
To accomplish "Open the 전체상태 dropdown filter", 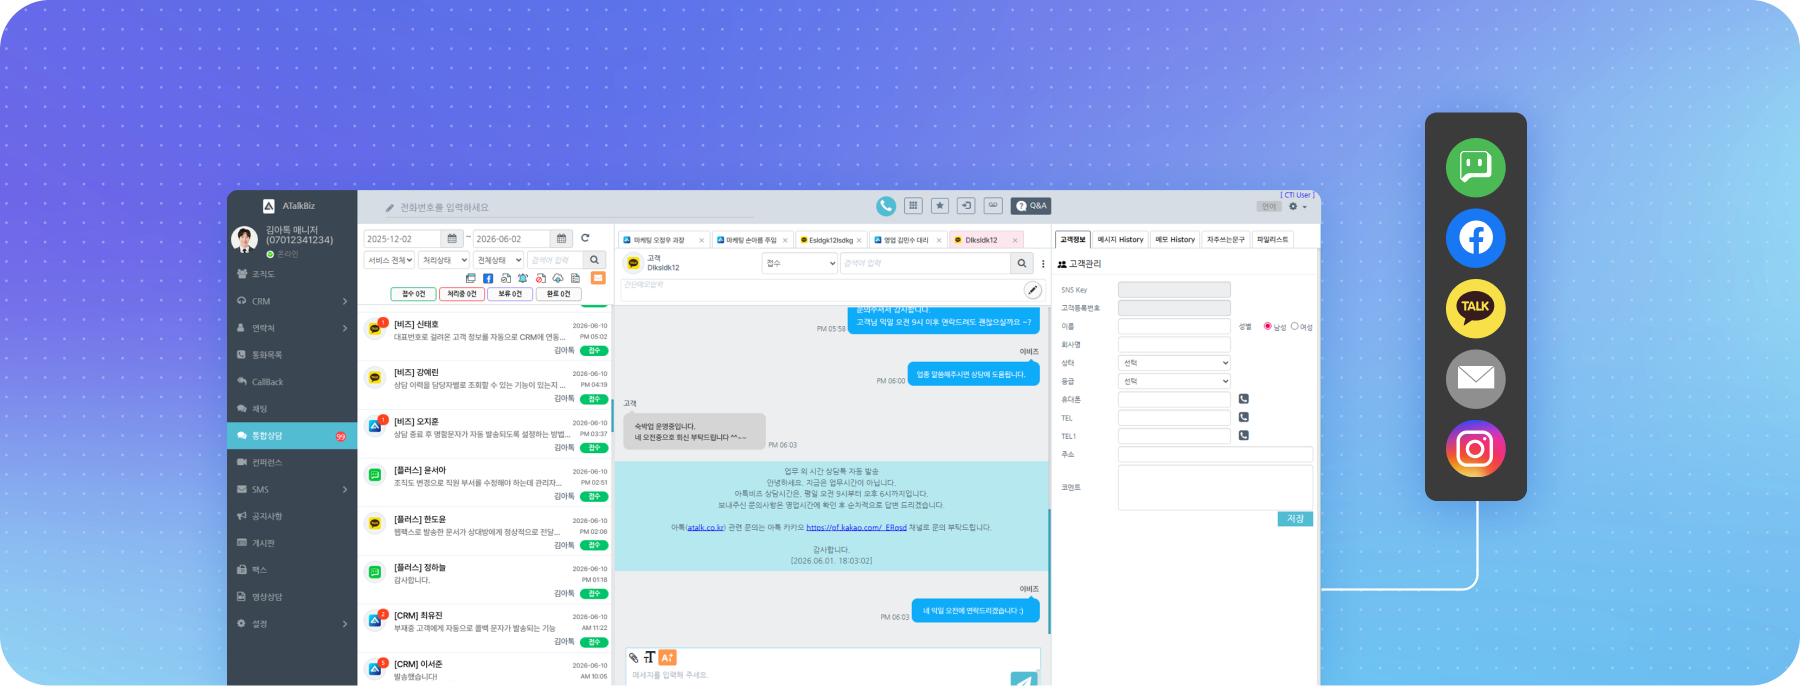I will click(x=499, y=260).
